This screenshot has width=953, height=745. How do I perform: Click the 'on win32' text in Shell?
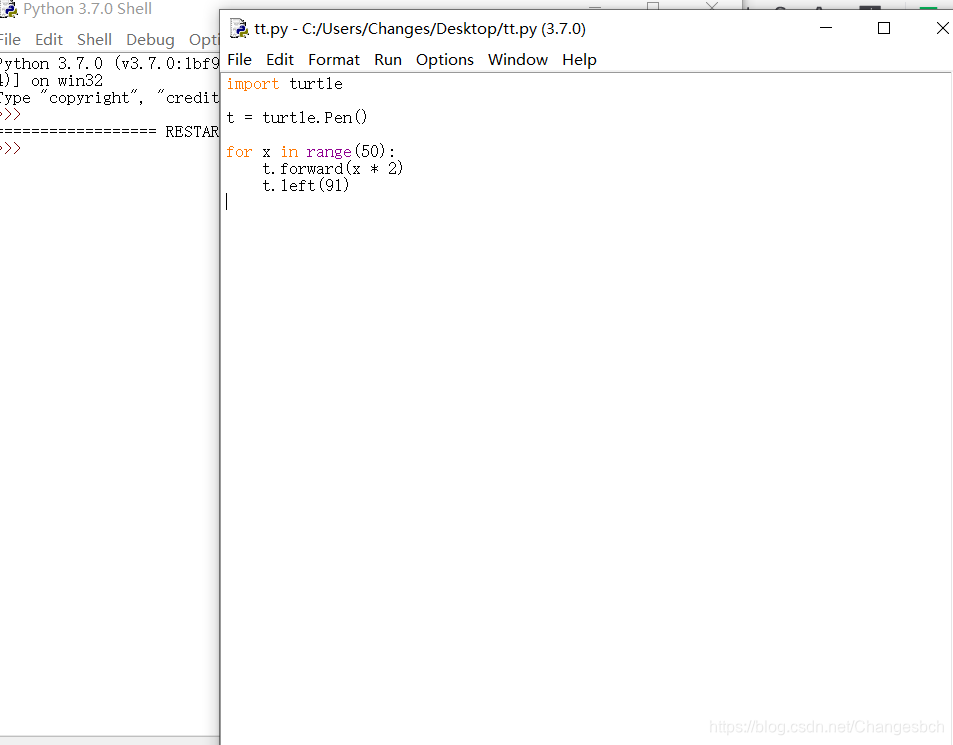pos(67,80)
